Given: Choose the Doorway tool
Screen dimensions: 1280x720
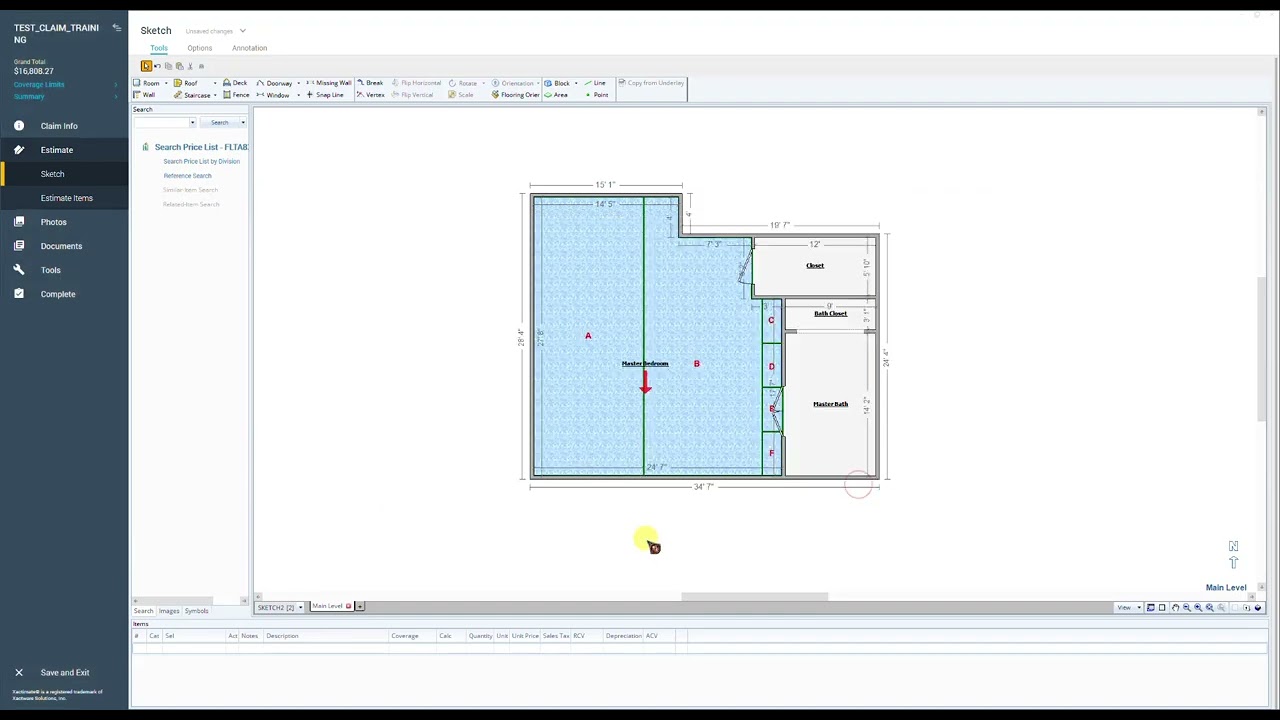Looking at the screenshot, I should click(x=274, y=83).
